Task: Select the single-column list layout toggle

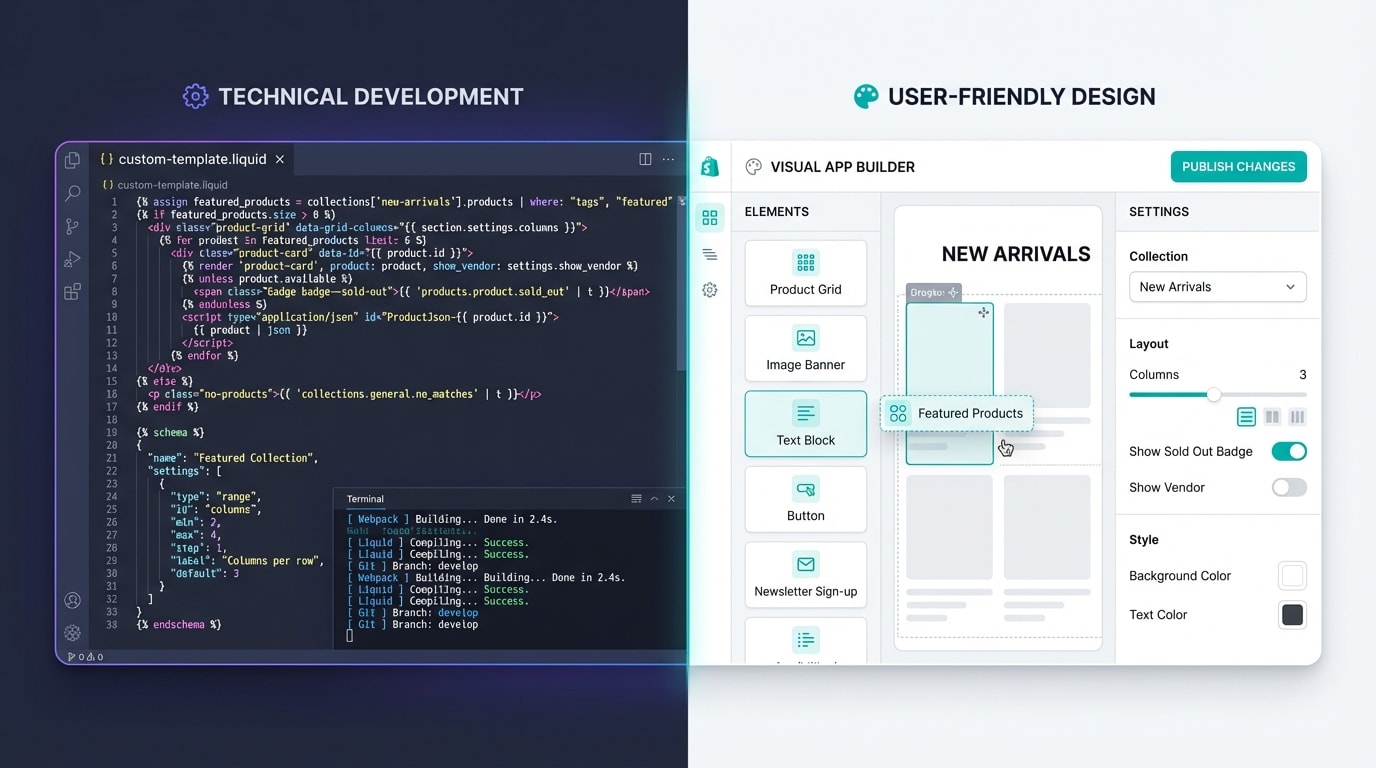Action: click(1246, 417)
